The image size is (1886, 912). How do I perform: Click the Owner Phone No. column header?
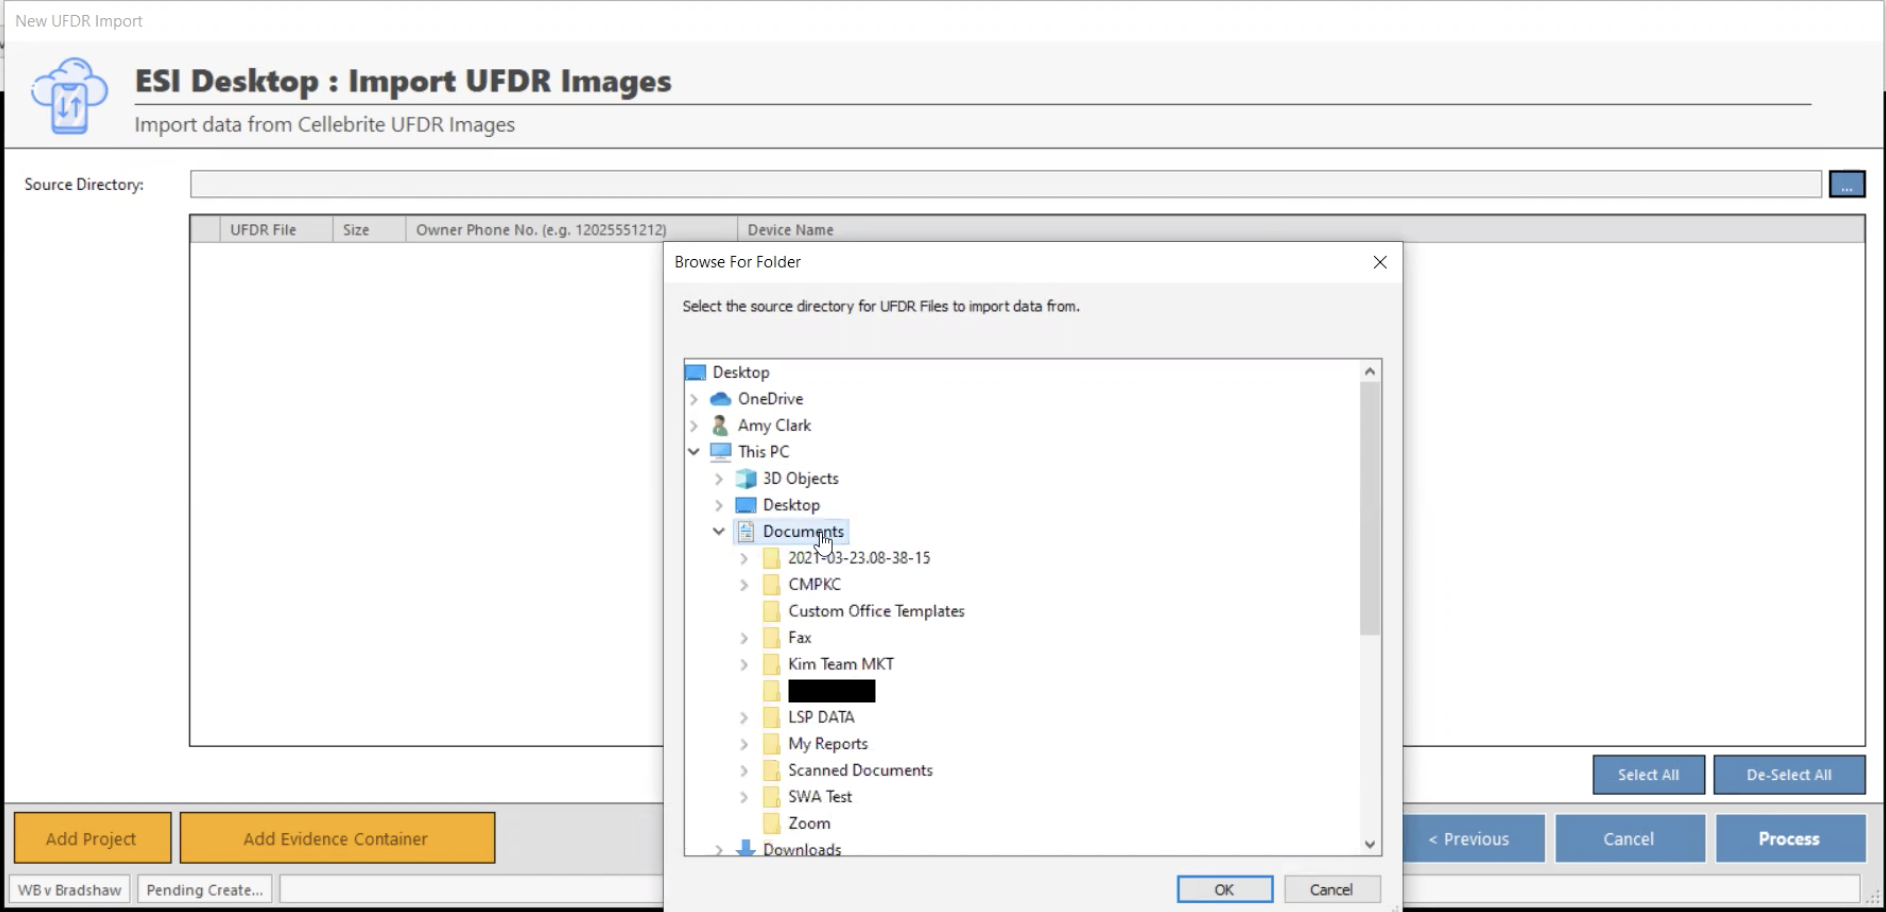click(x=571, y=230)
